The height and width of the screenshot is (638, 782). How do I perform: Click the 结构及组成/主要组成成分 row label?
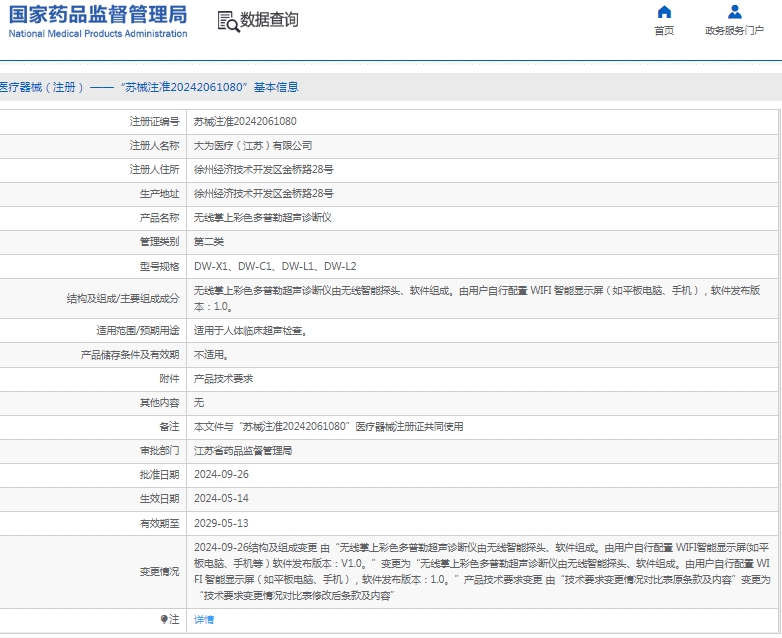[x=123, y=298]
